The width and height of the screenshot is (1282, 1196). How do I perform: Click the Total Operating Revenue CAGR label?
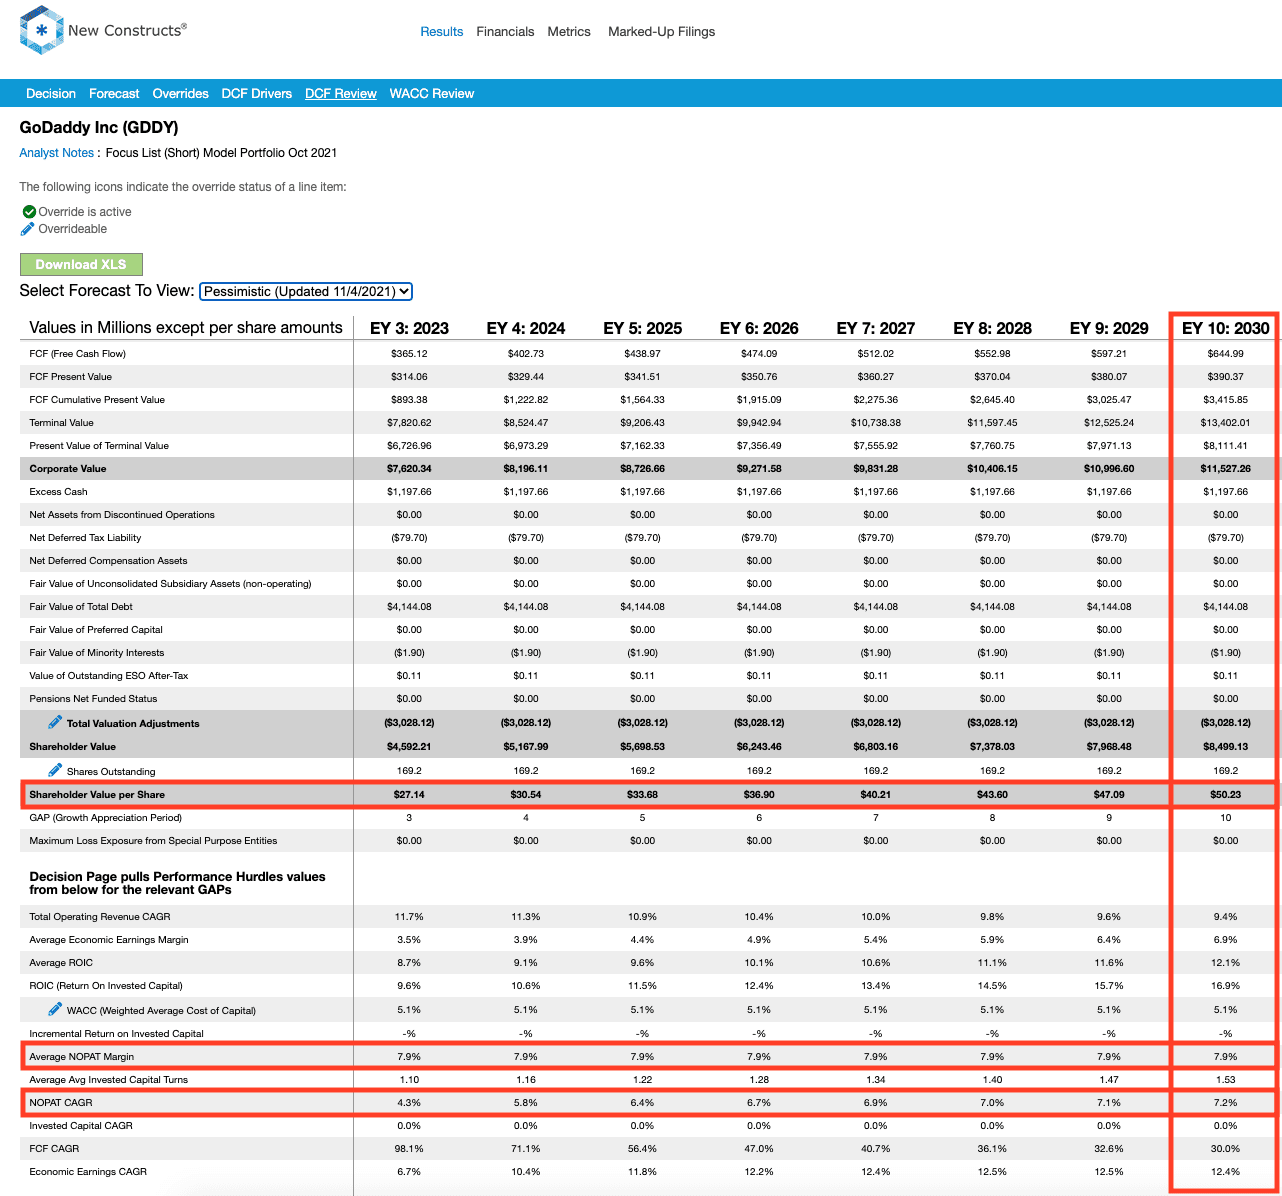[100, 917]
